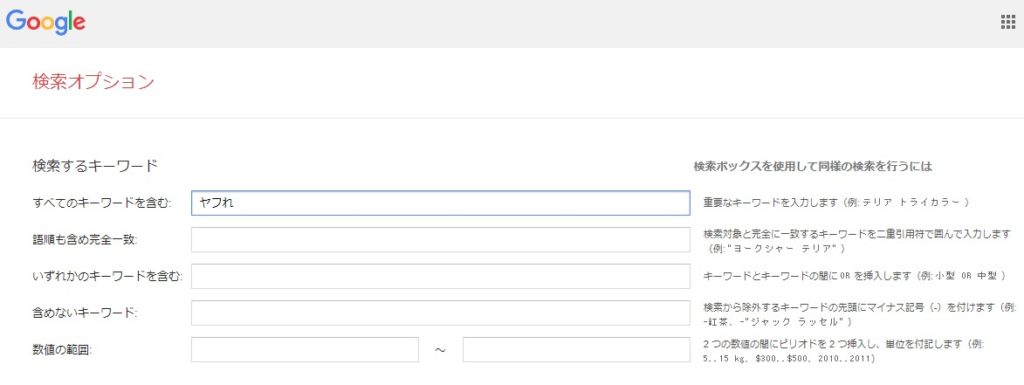The height and width of the screenshot is (385, 1024).
Task: Click the 検索ボックスを使用して同様の検索を行うには heading
Action: tap(812, 166)
